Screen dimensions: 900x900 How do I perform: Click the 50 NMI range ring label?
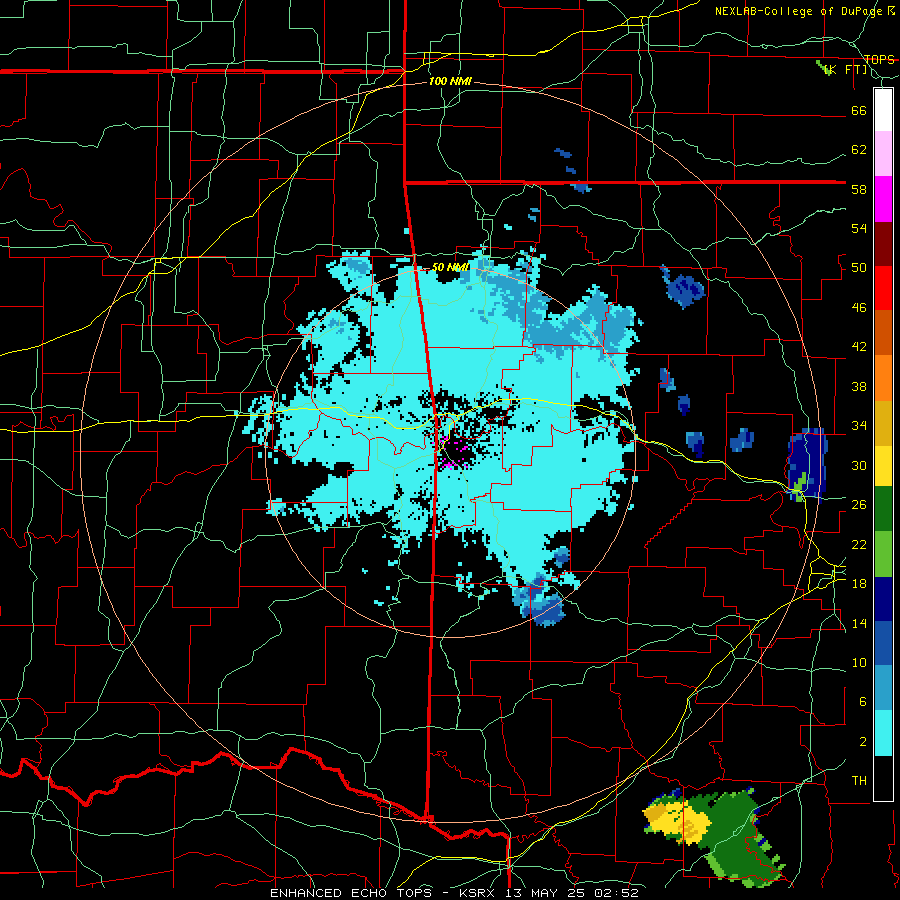(451, 267)
